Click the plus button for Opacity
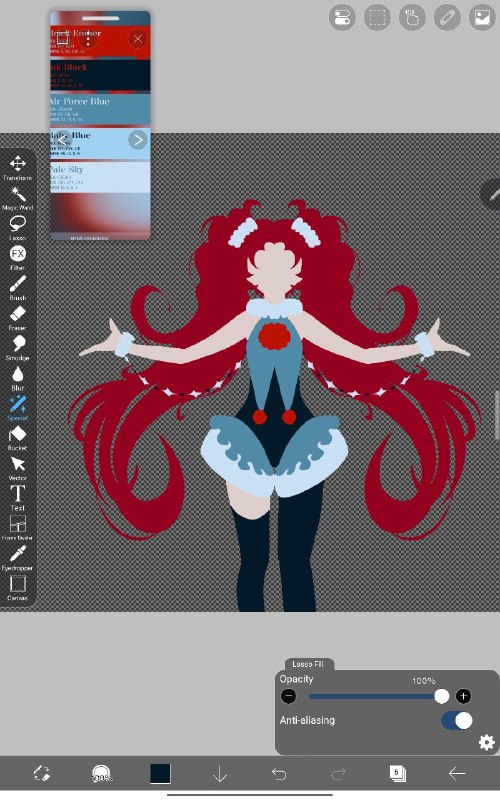The image size is (500, 800). 463,696
